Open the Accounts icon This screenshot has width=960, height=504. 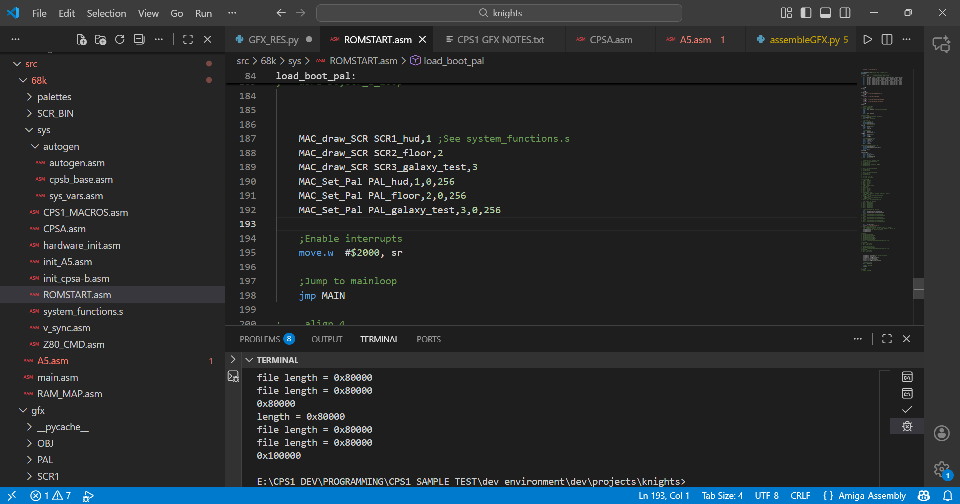[x=942, y=433]
